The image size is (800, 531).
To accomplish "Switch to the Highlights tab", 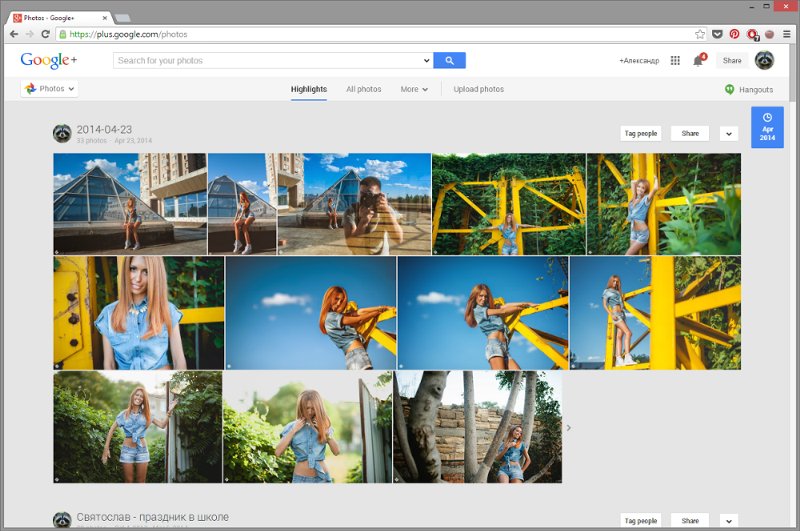I will coord(309,89).
